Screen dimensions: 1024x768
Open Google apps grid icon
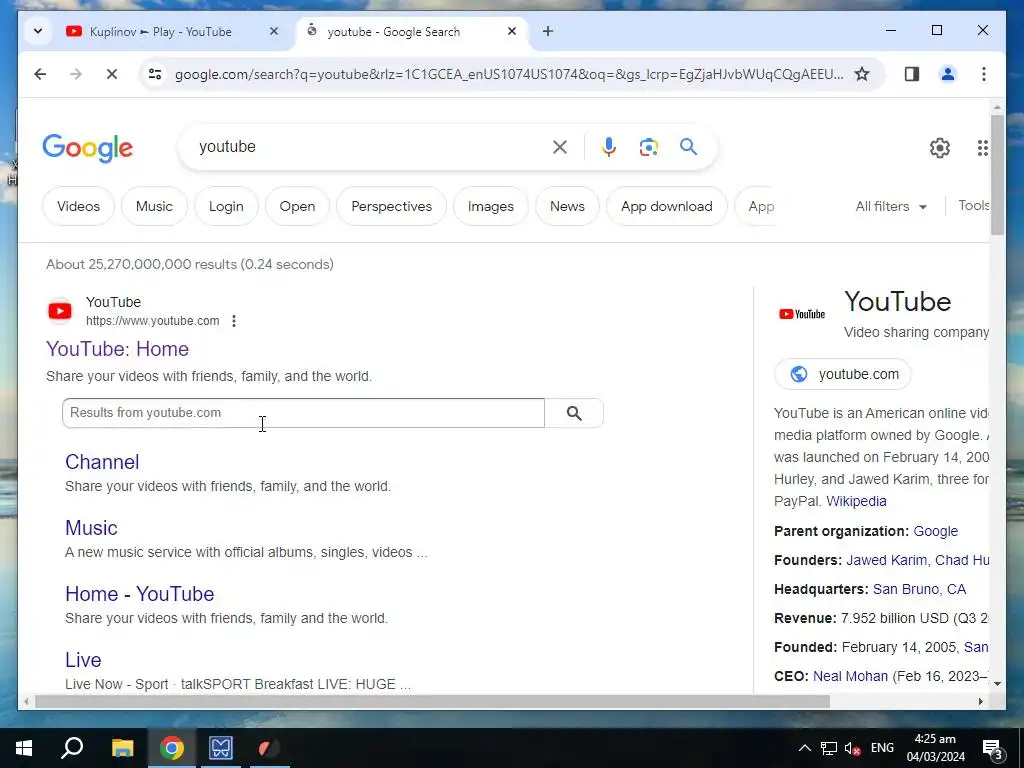click(982, 148)
